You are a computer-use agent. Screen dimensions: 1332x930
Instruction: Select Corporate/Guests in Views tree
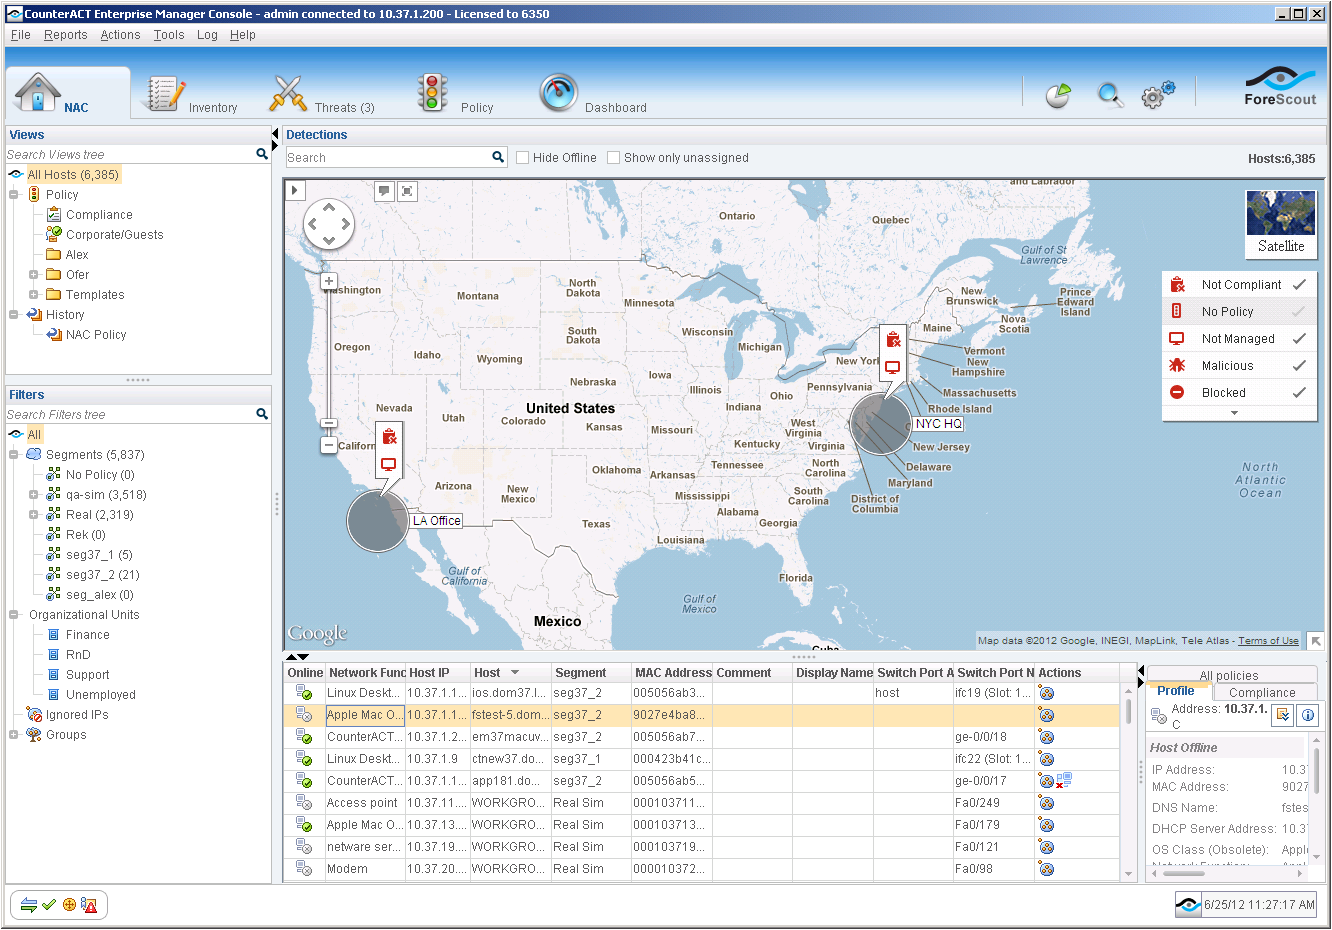[114, 234]
